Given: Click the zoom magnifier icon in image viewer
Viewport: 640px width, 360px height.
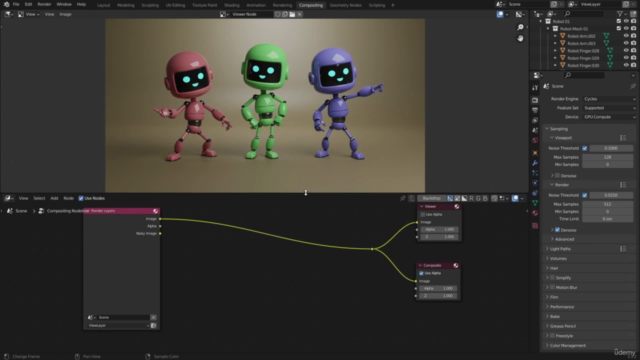Looking at the screenshot, I should coord(520,27).
